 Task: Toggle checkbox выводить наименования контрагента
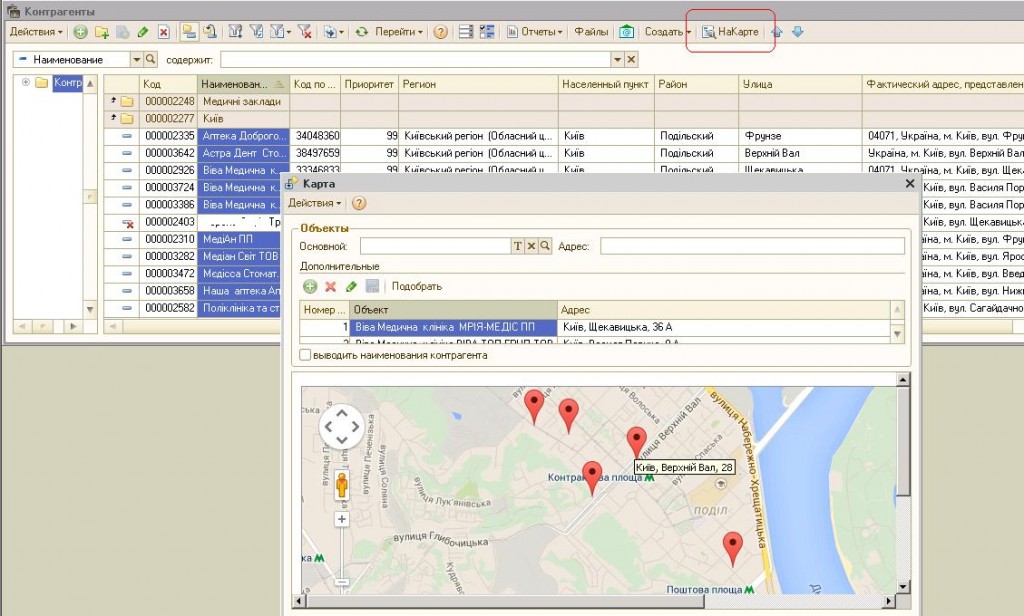[305, 355]
